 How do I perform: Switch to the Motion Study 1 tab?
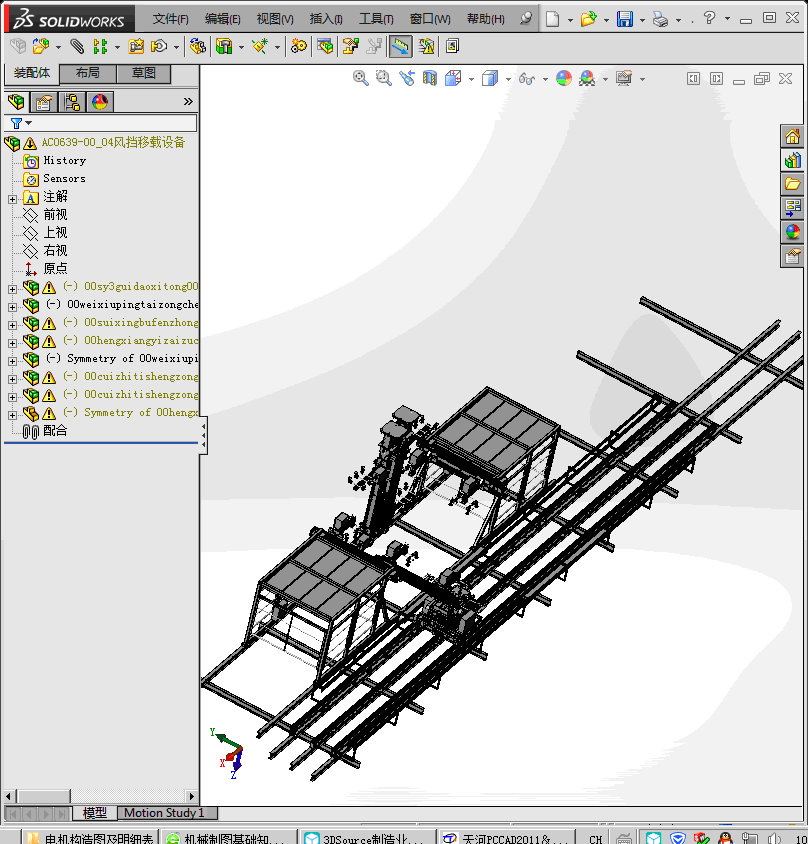pos(163,813)
